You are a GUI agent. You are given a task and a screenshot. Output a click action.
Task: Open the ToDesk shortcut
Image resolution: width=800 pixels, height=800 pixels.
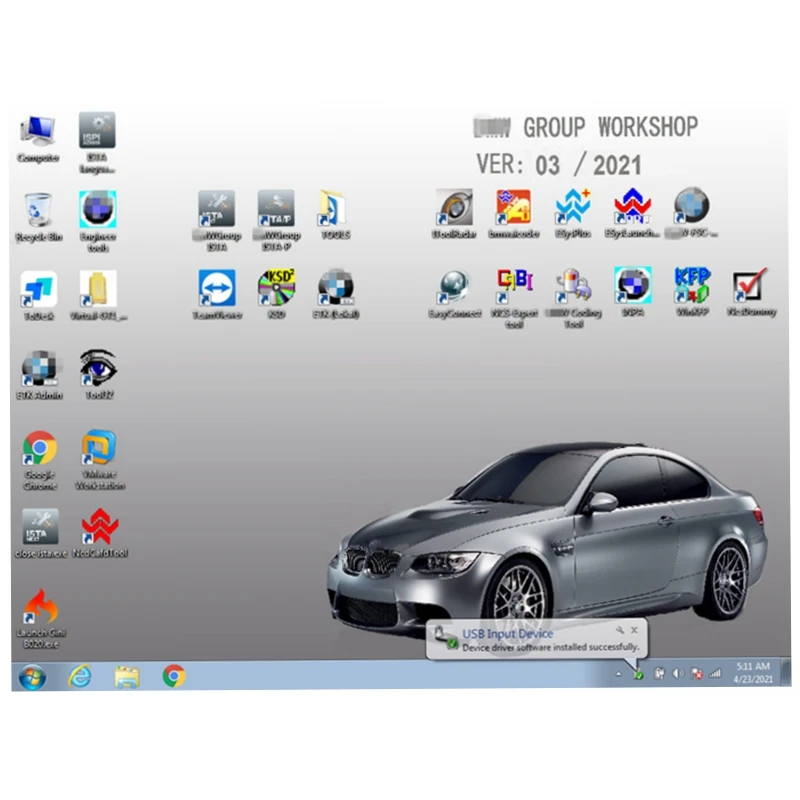click(x=39, y=296)
